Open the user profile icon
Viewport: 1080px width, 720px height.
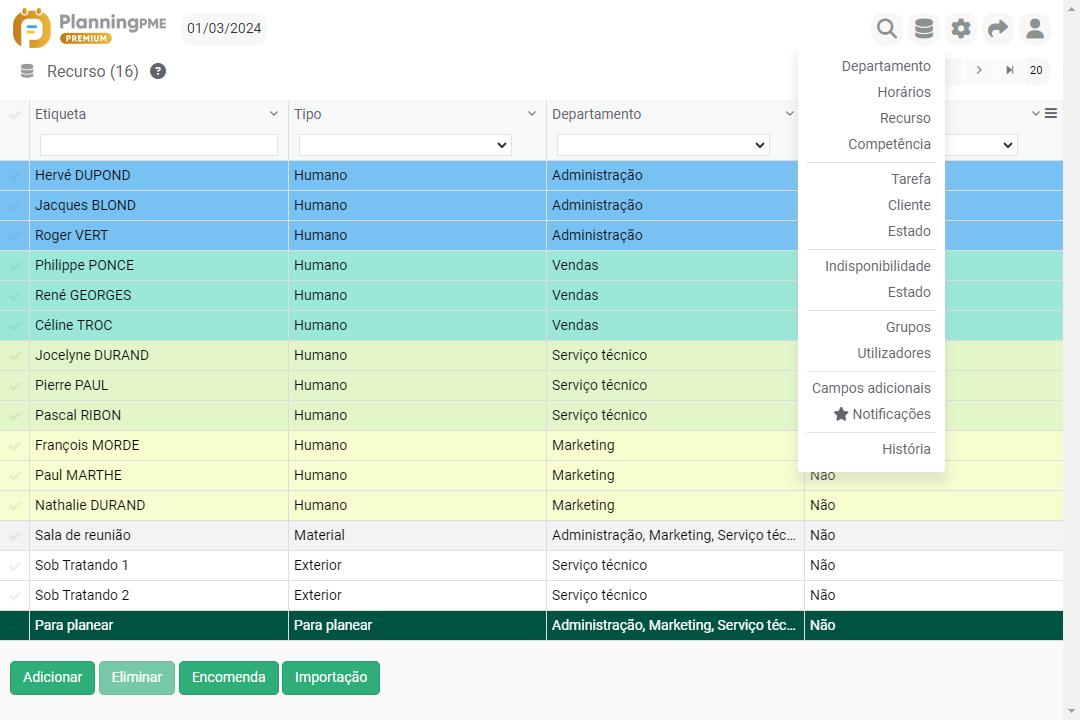1035,29
